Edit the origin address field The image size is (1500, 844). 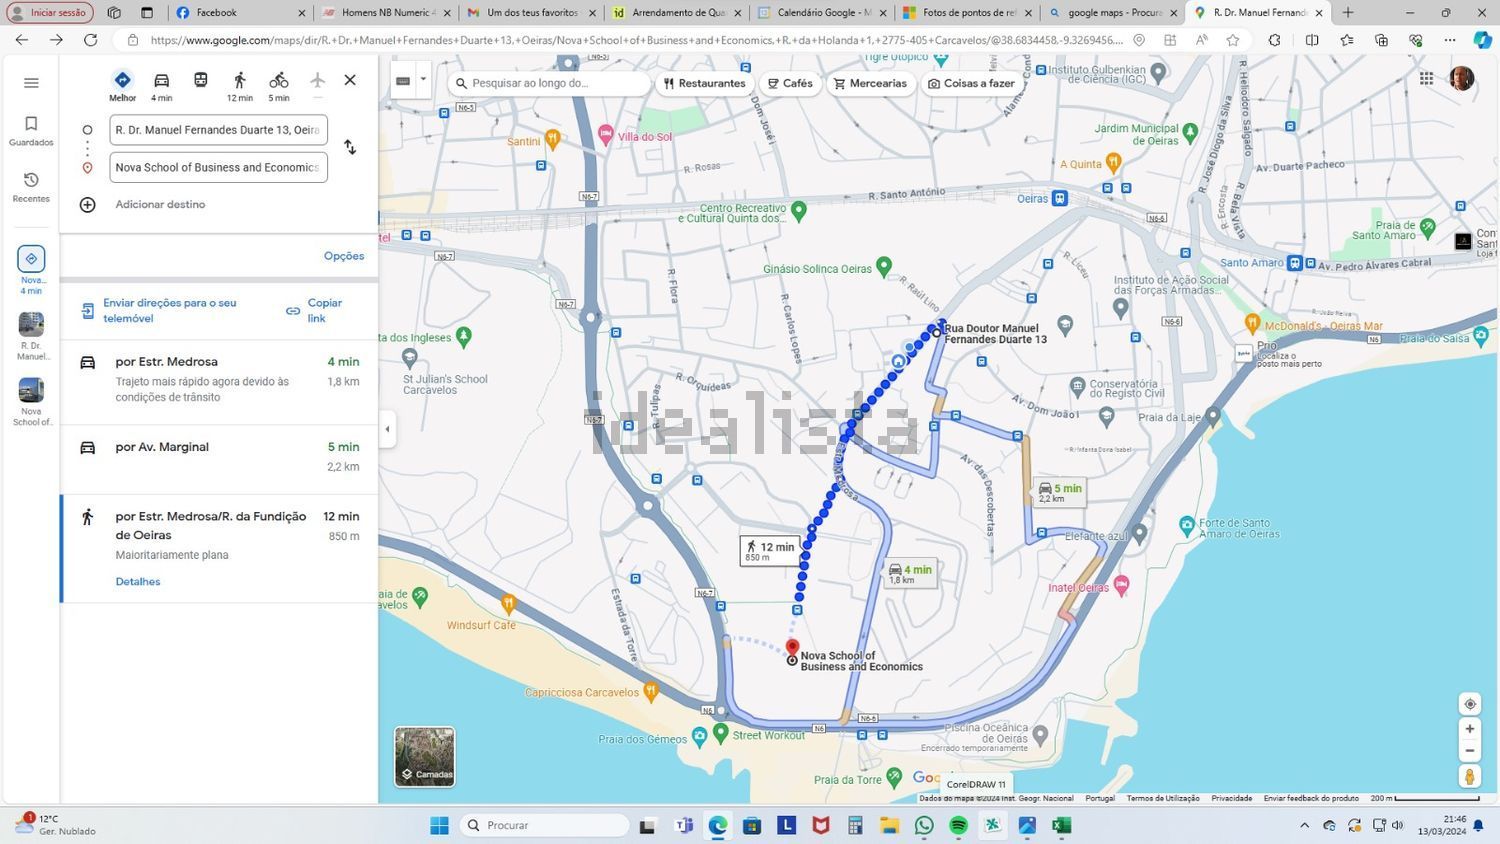point(218,129)
